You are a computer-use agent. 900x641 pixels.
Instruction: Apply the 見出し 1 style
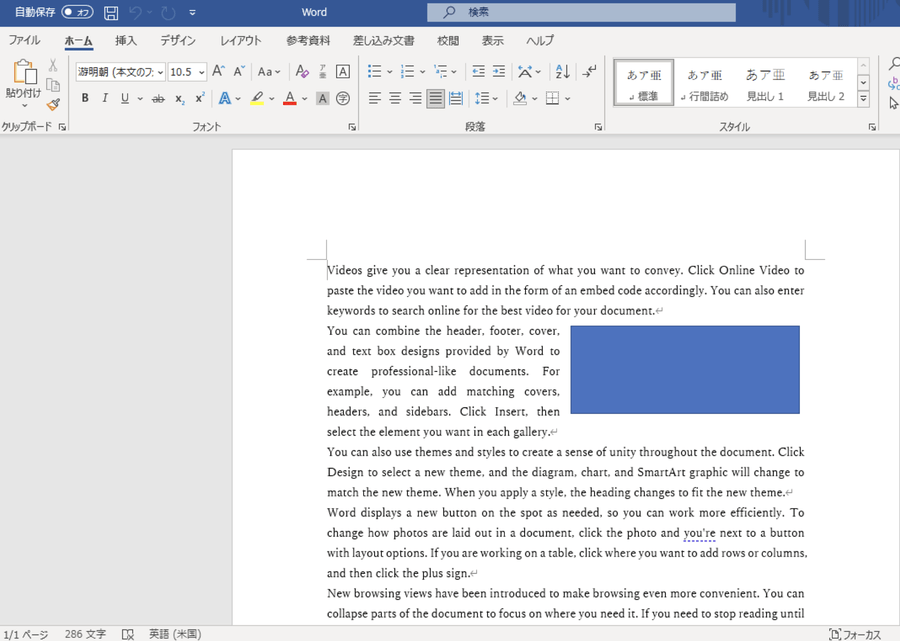pyautogui.click(x=765, y=83)
